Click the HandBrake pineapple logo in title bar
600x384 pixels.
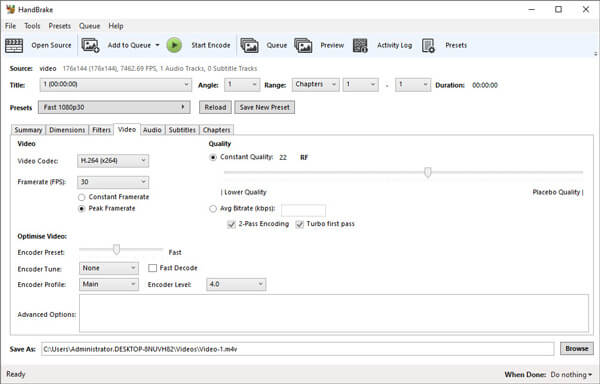tap(10, 9)
